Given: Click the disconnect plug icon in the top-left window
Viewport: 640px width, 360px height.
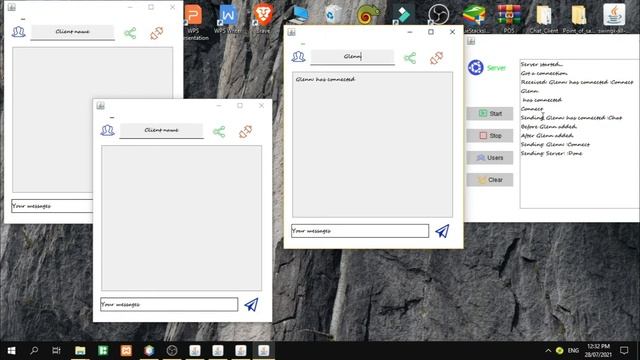Looking at the screenshot, I should click(156, 33).
